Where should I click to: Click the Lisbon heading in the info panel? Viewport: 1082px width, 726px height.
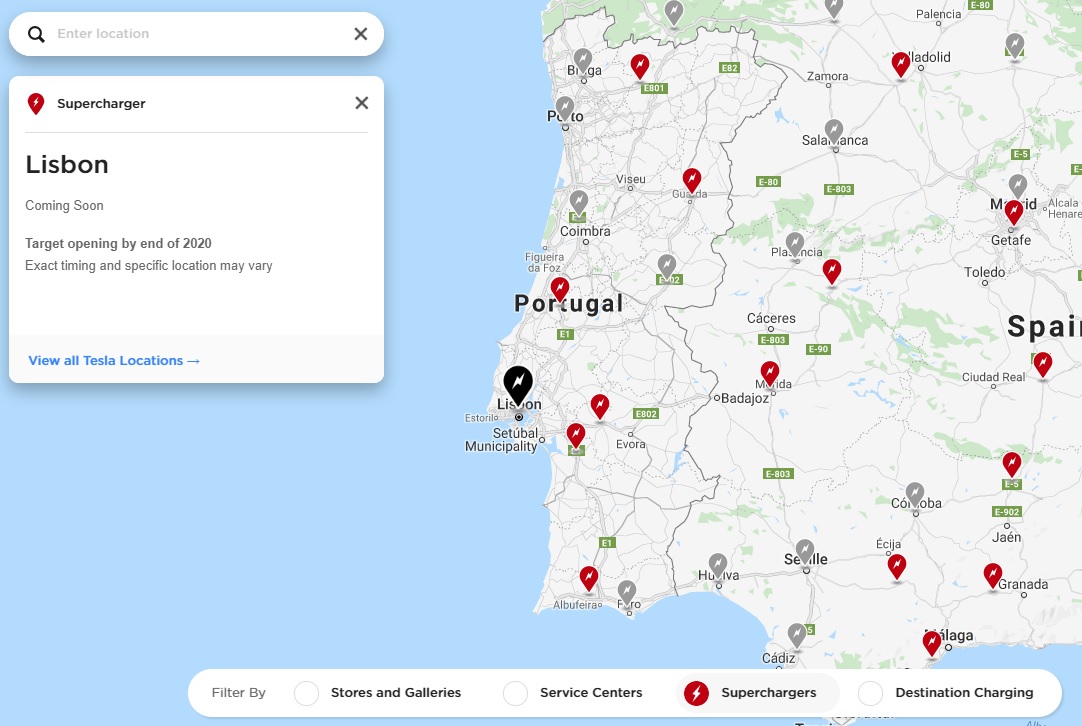click(x=67, y=164)
